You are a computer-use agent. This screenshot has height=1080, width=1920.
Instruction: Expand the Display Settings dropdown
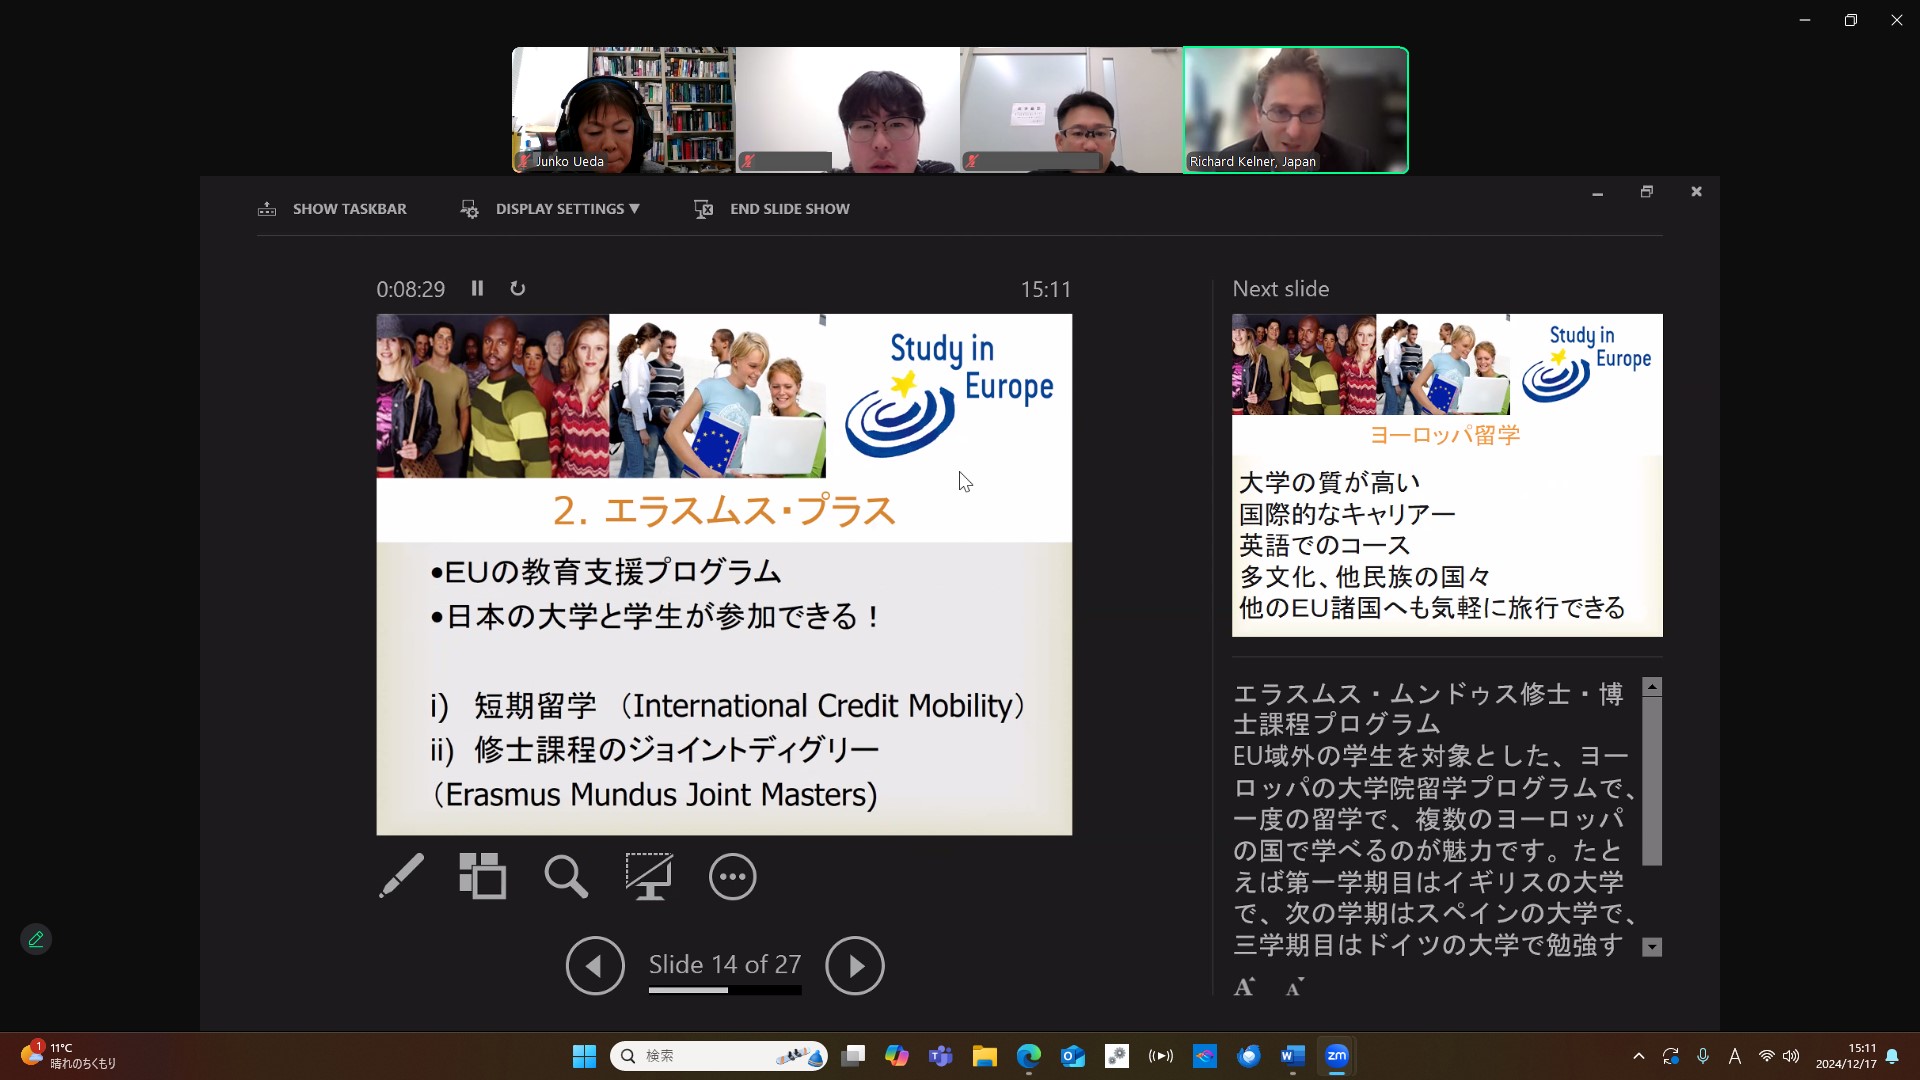pos(566,209)
